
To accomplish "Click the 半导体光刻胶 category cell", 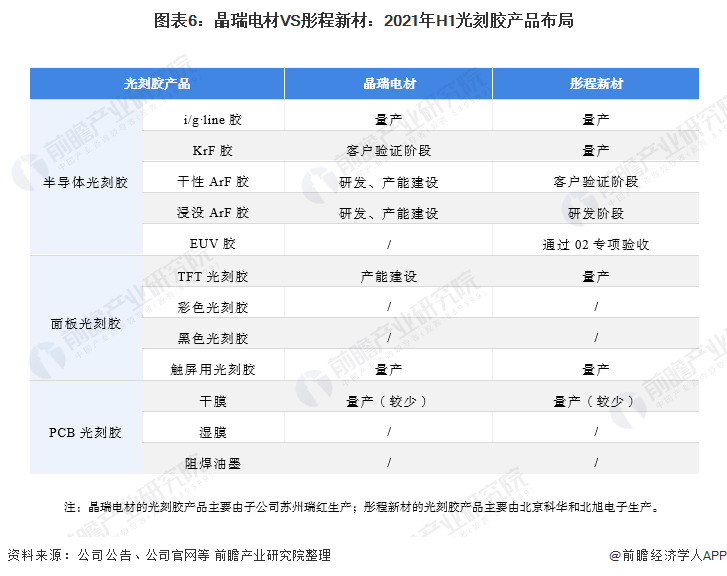I will click(x=86, y=182).
